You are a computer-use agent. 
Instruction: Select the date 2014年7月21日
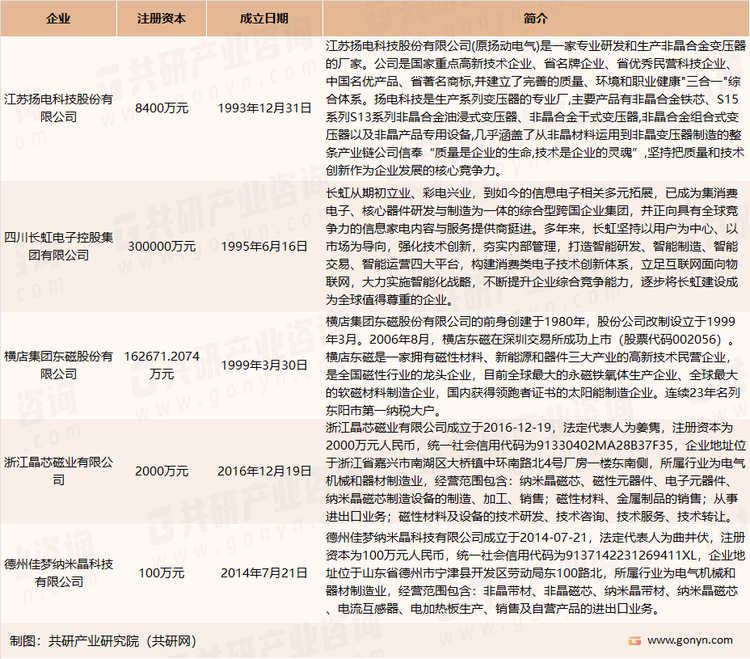[x=264, y=573]
